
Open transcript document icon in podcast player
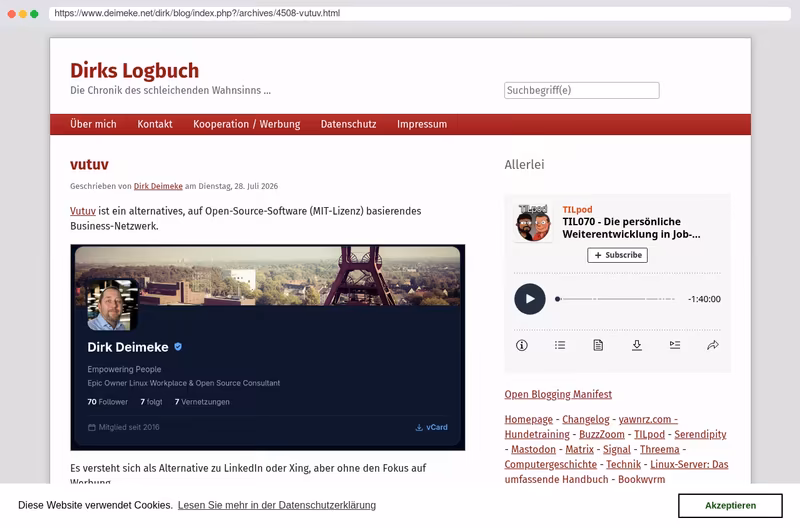[x=598, y=345]
